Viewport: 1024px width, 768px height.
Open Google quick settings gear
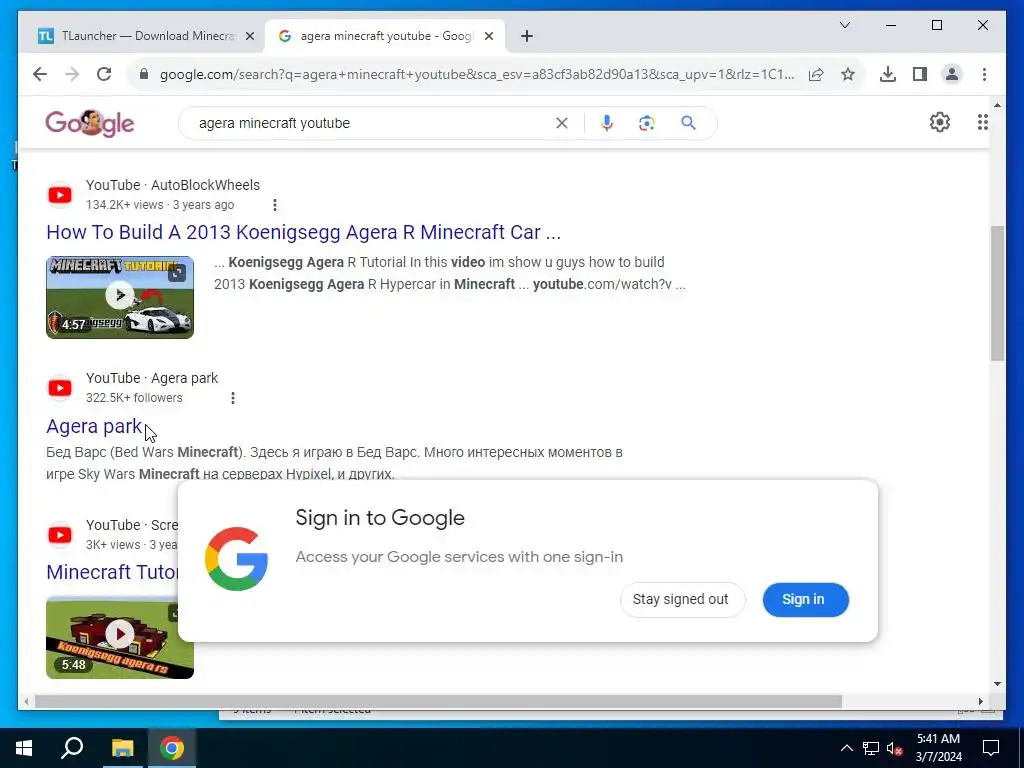940,122
